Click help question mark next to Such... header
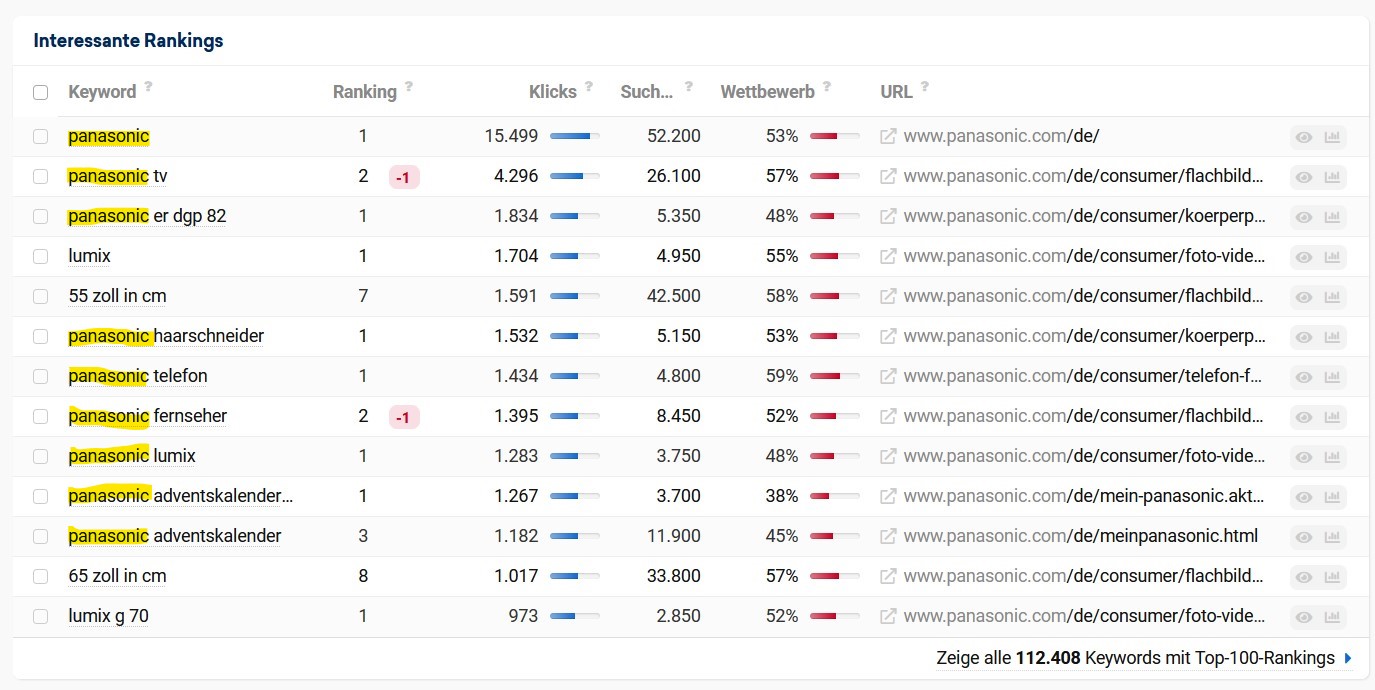 (686, 86)
